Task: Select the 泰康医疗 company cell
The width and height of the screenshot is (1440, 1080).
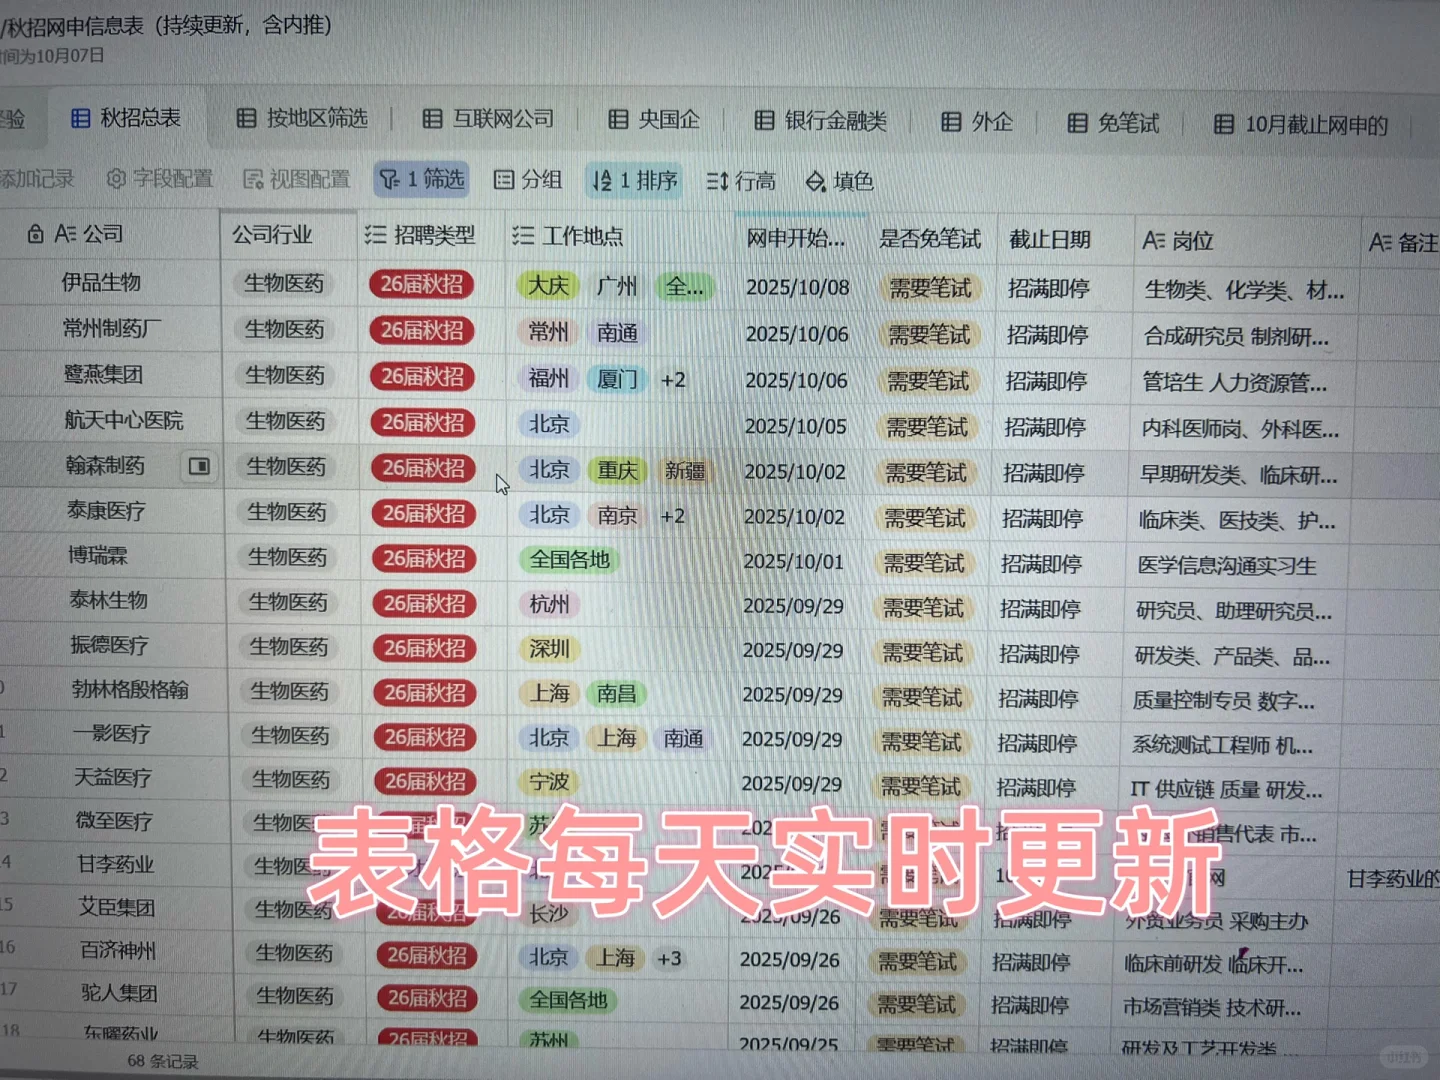Action: 107,511
